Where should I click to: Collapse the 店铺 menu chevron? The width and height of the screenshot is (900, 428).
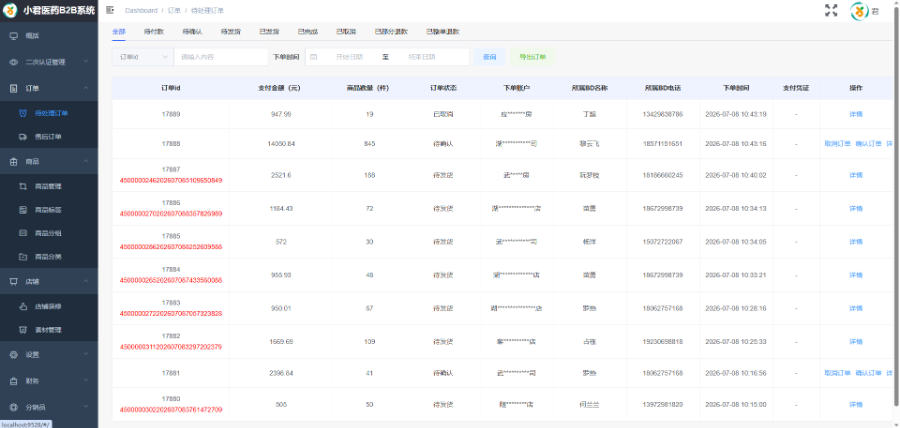(86, 282)
